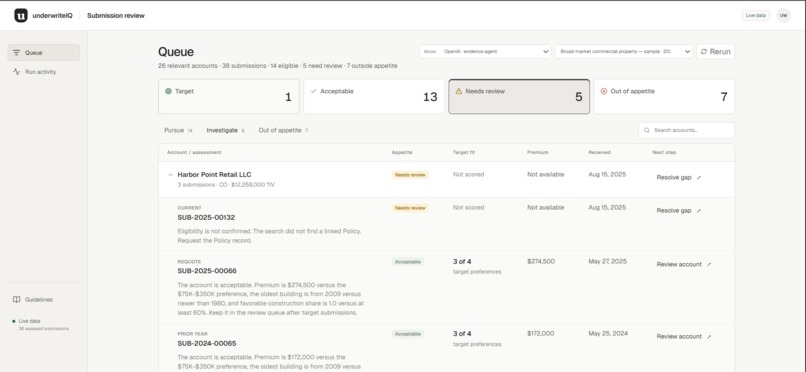Click the underwriteIQ logo icon

pos(21,15)
